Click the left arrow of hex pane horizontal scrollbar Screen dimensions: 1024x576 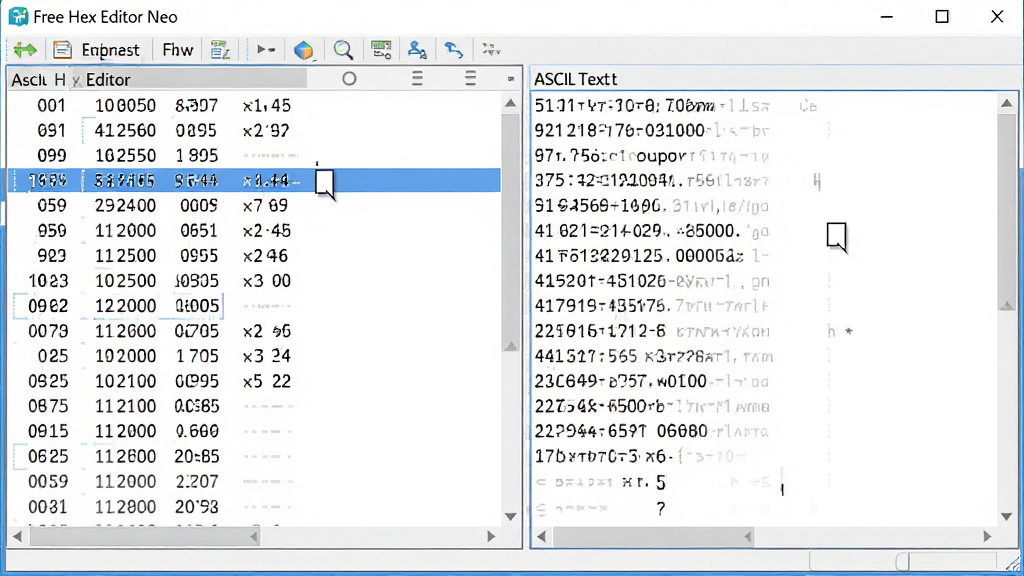point(17,537)
